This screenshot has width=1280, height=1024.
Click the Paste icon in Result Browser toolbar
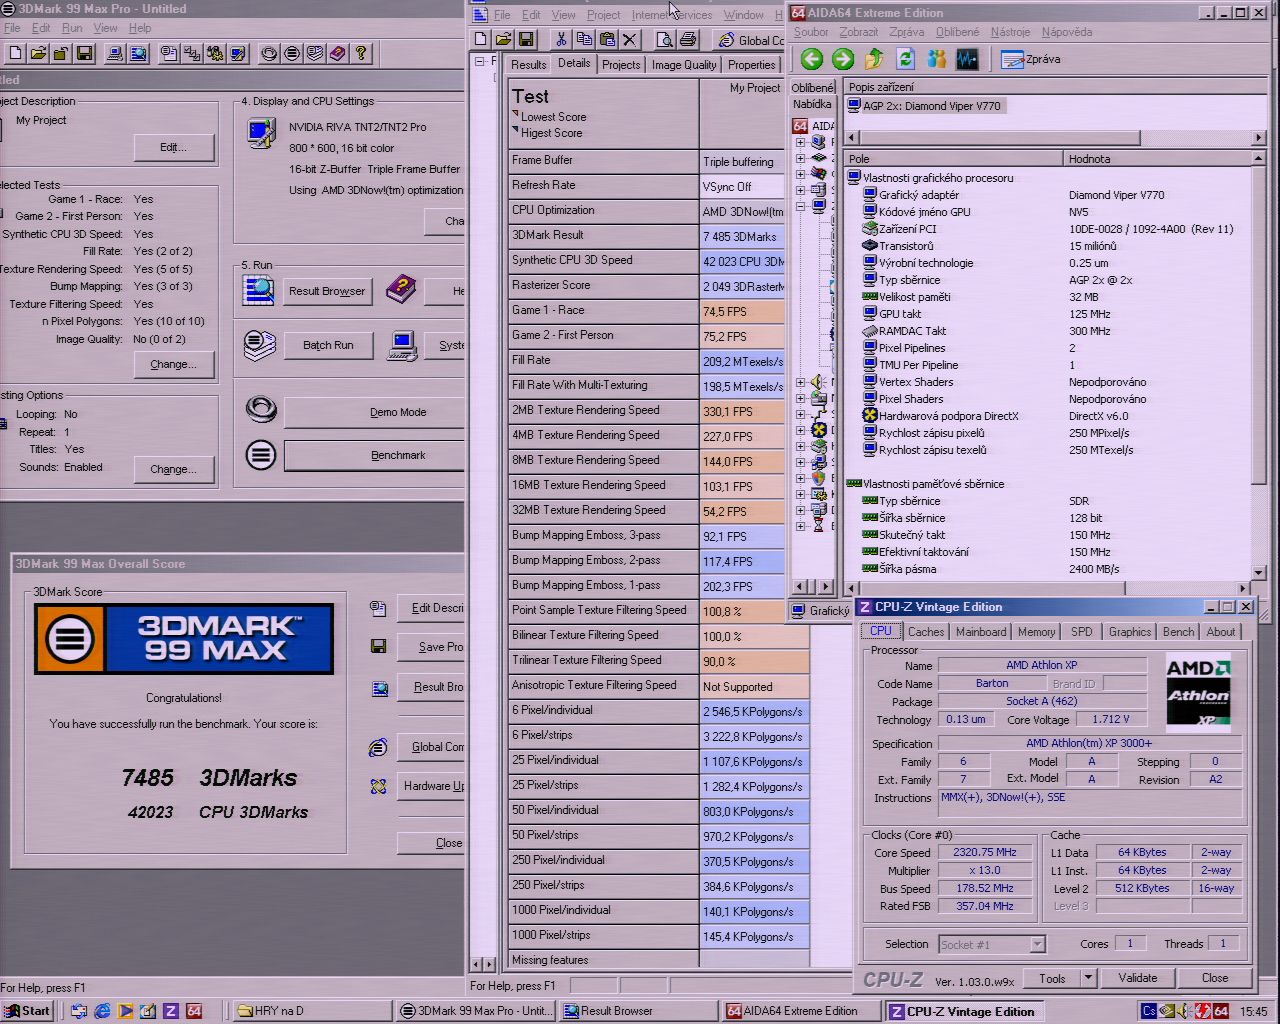[607, 39]
